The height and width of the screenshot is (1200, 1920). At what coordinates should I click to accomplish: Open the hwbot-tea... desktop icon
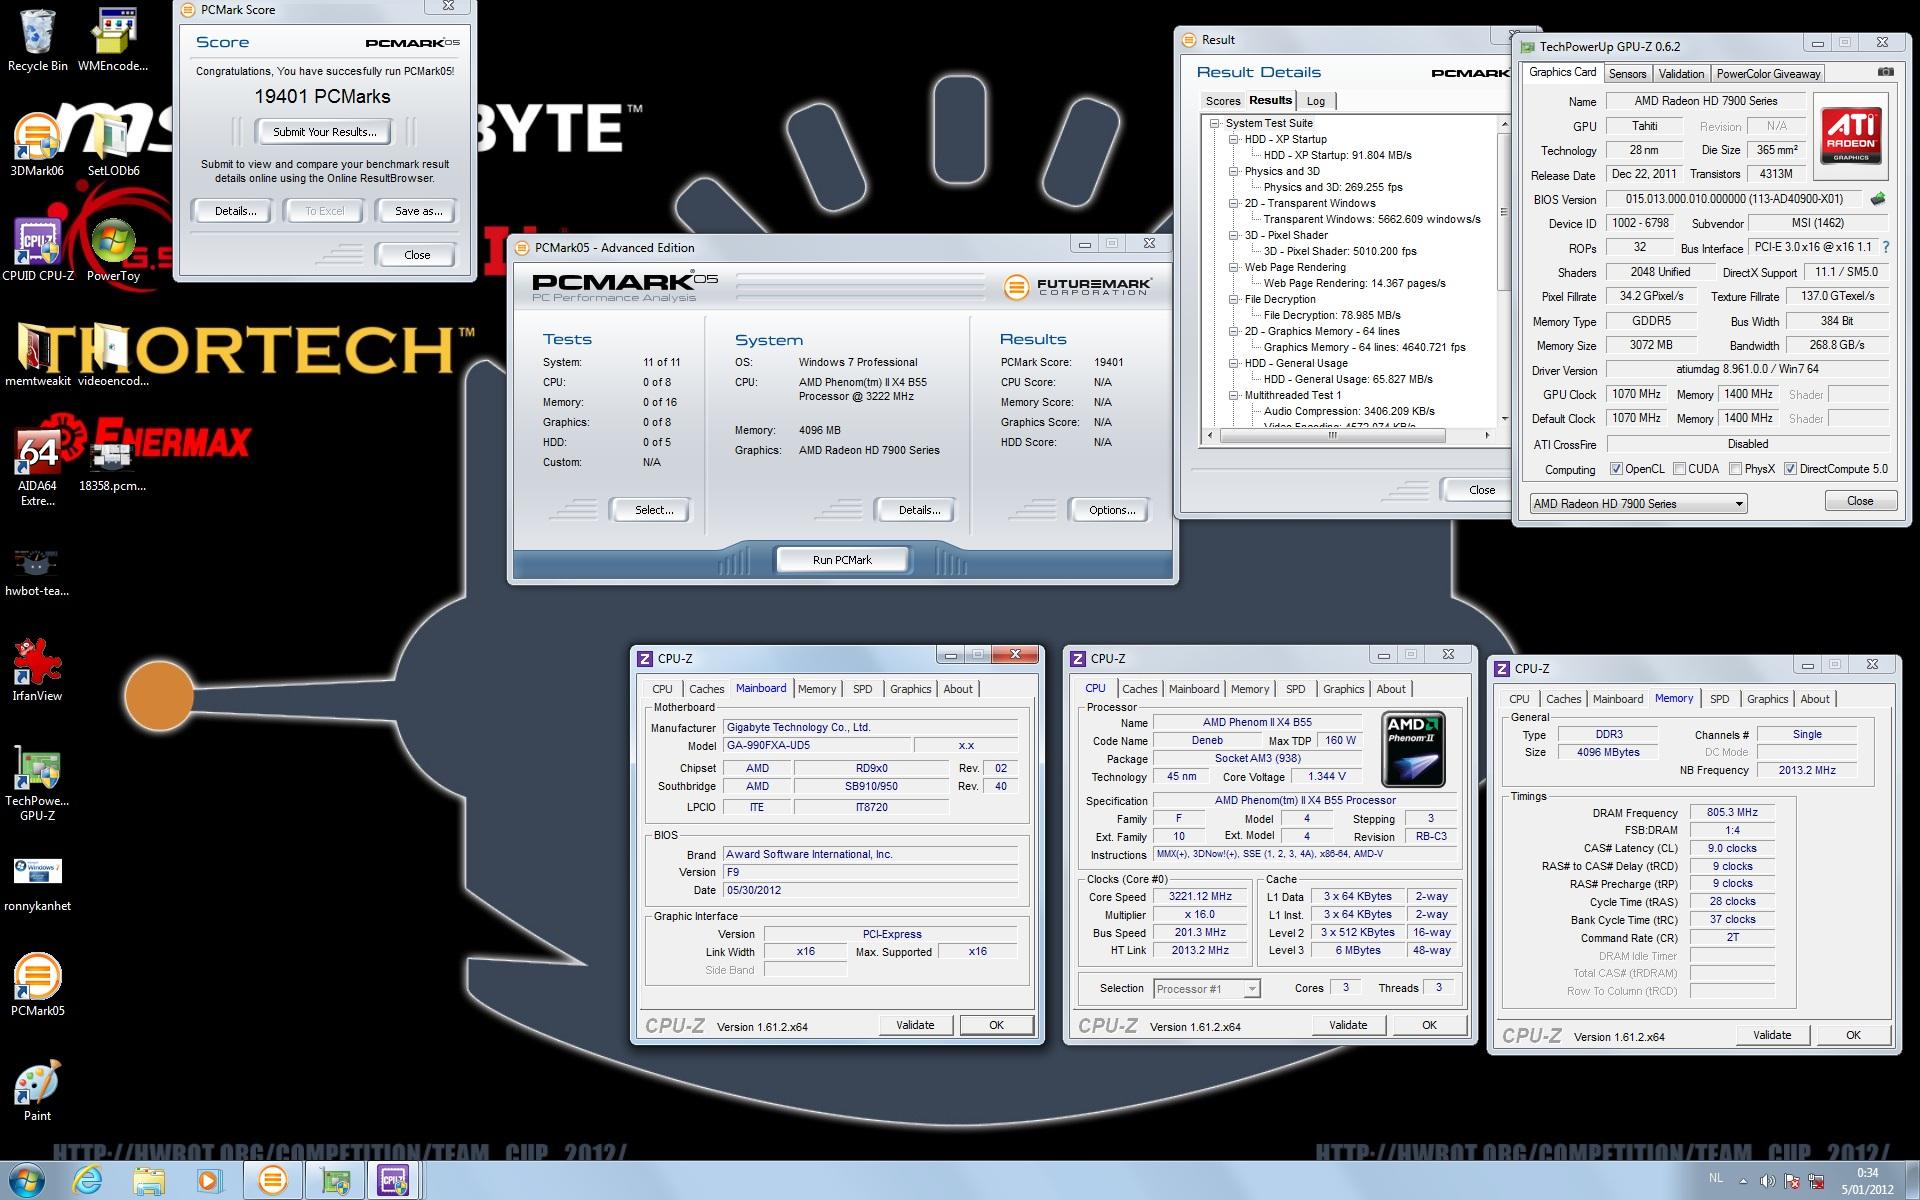[x=37, y=570]
